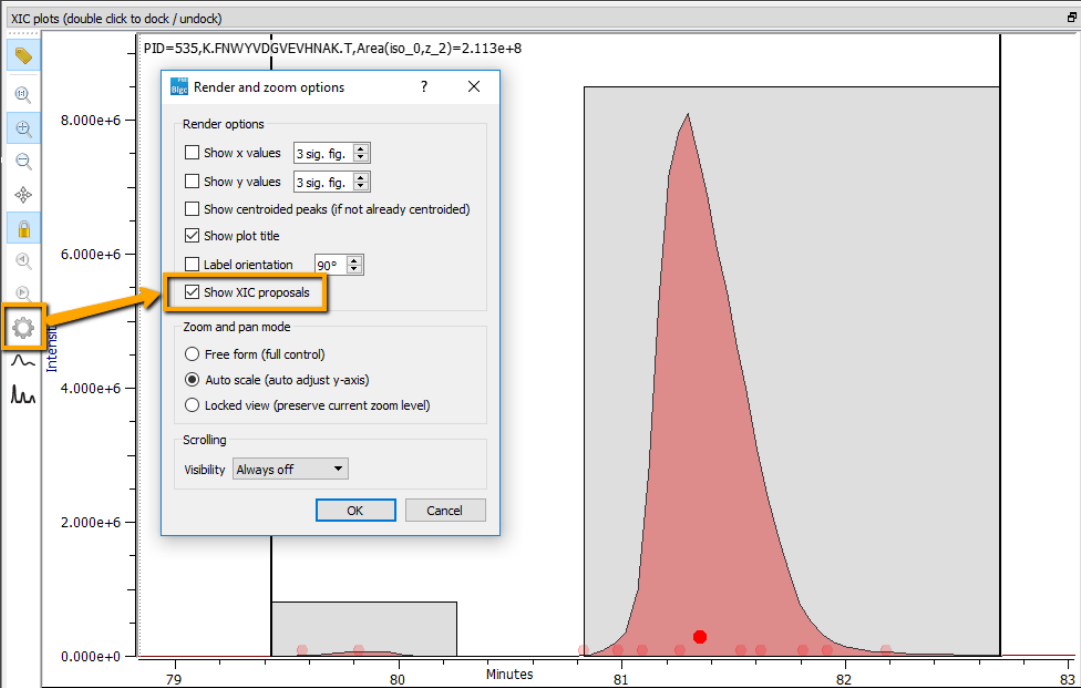Viewport: 1081px width, 688px height.
Task: Select the jagged peaks plot icon
Action: (x=23, y=394)
